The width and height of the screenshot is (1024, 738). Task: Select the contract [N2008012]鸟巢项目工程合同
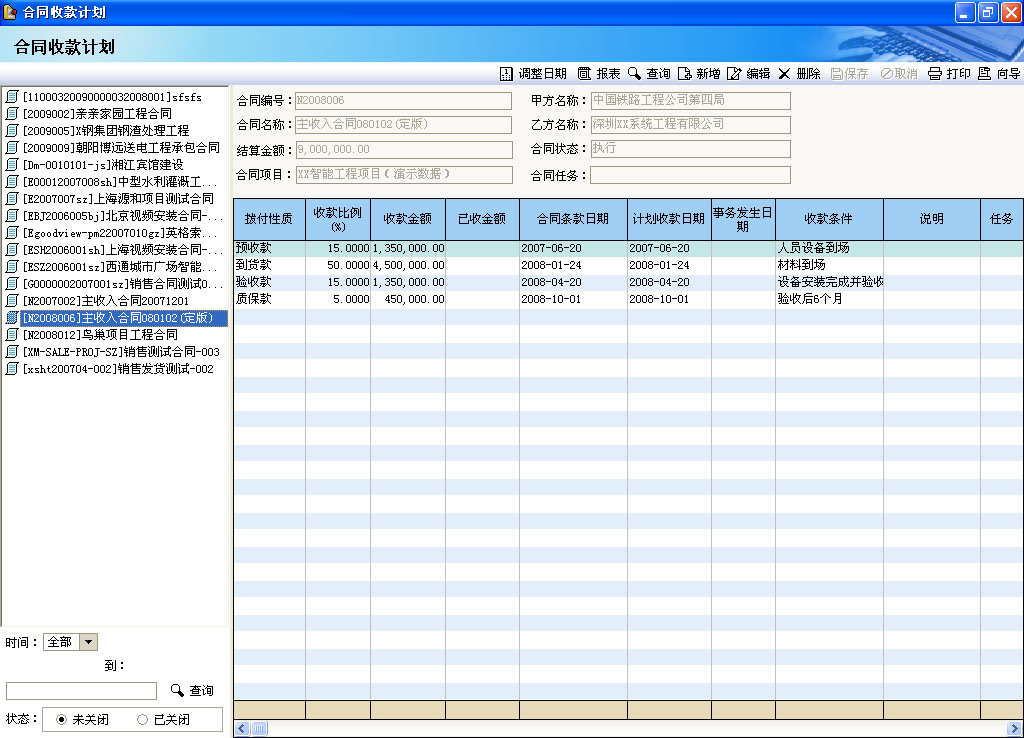pos(100,335)
